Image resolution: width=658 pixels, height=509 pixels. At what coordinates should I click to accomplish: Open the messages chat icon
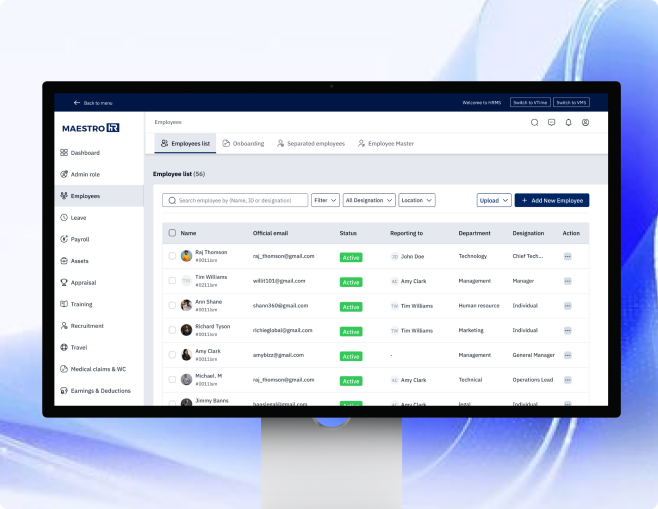(x=551, y=122)
